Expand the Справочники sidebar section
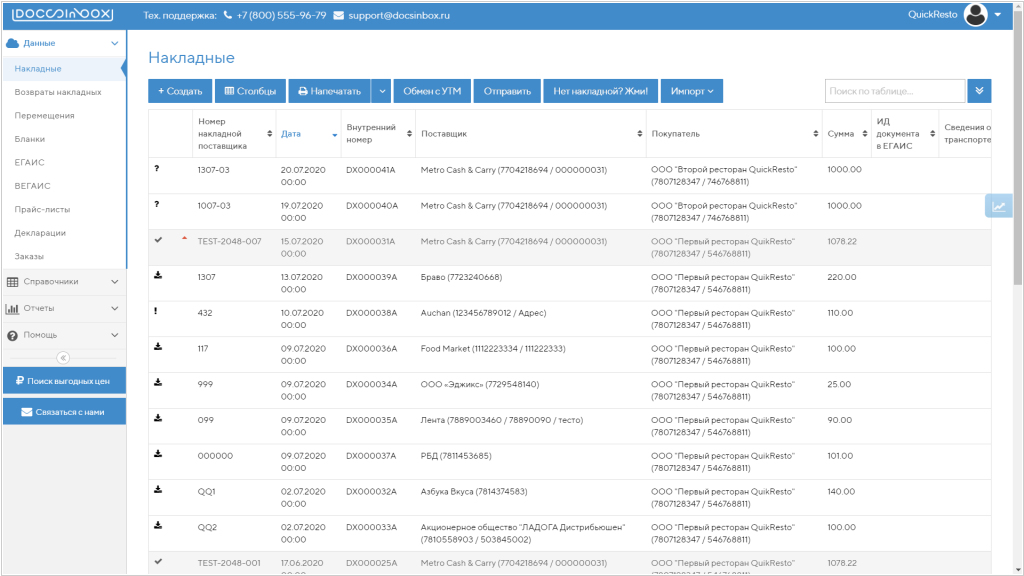The image size is (1024, 576). pos(63,281)
